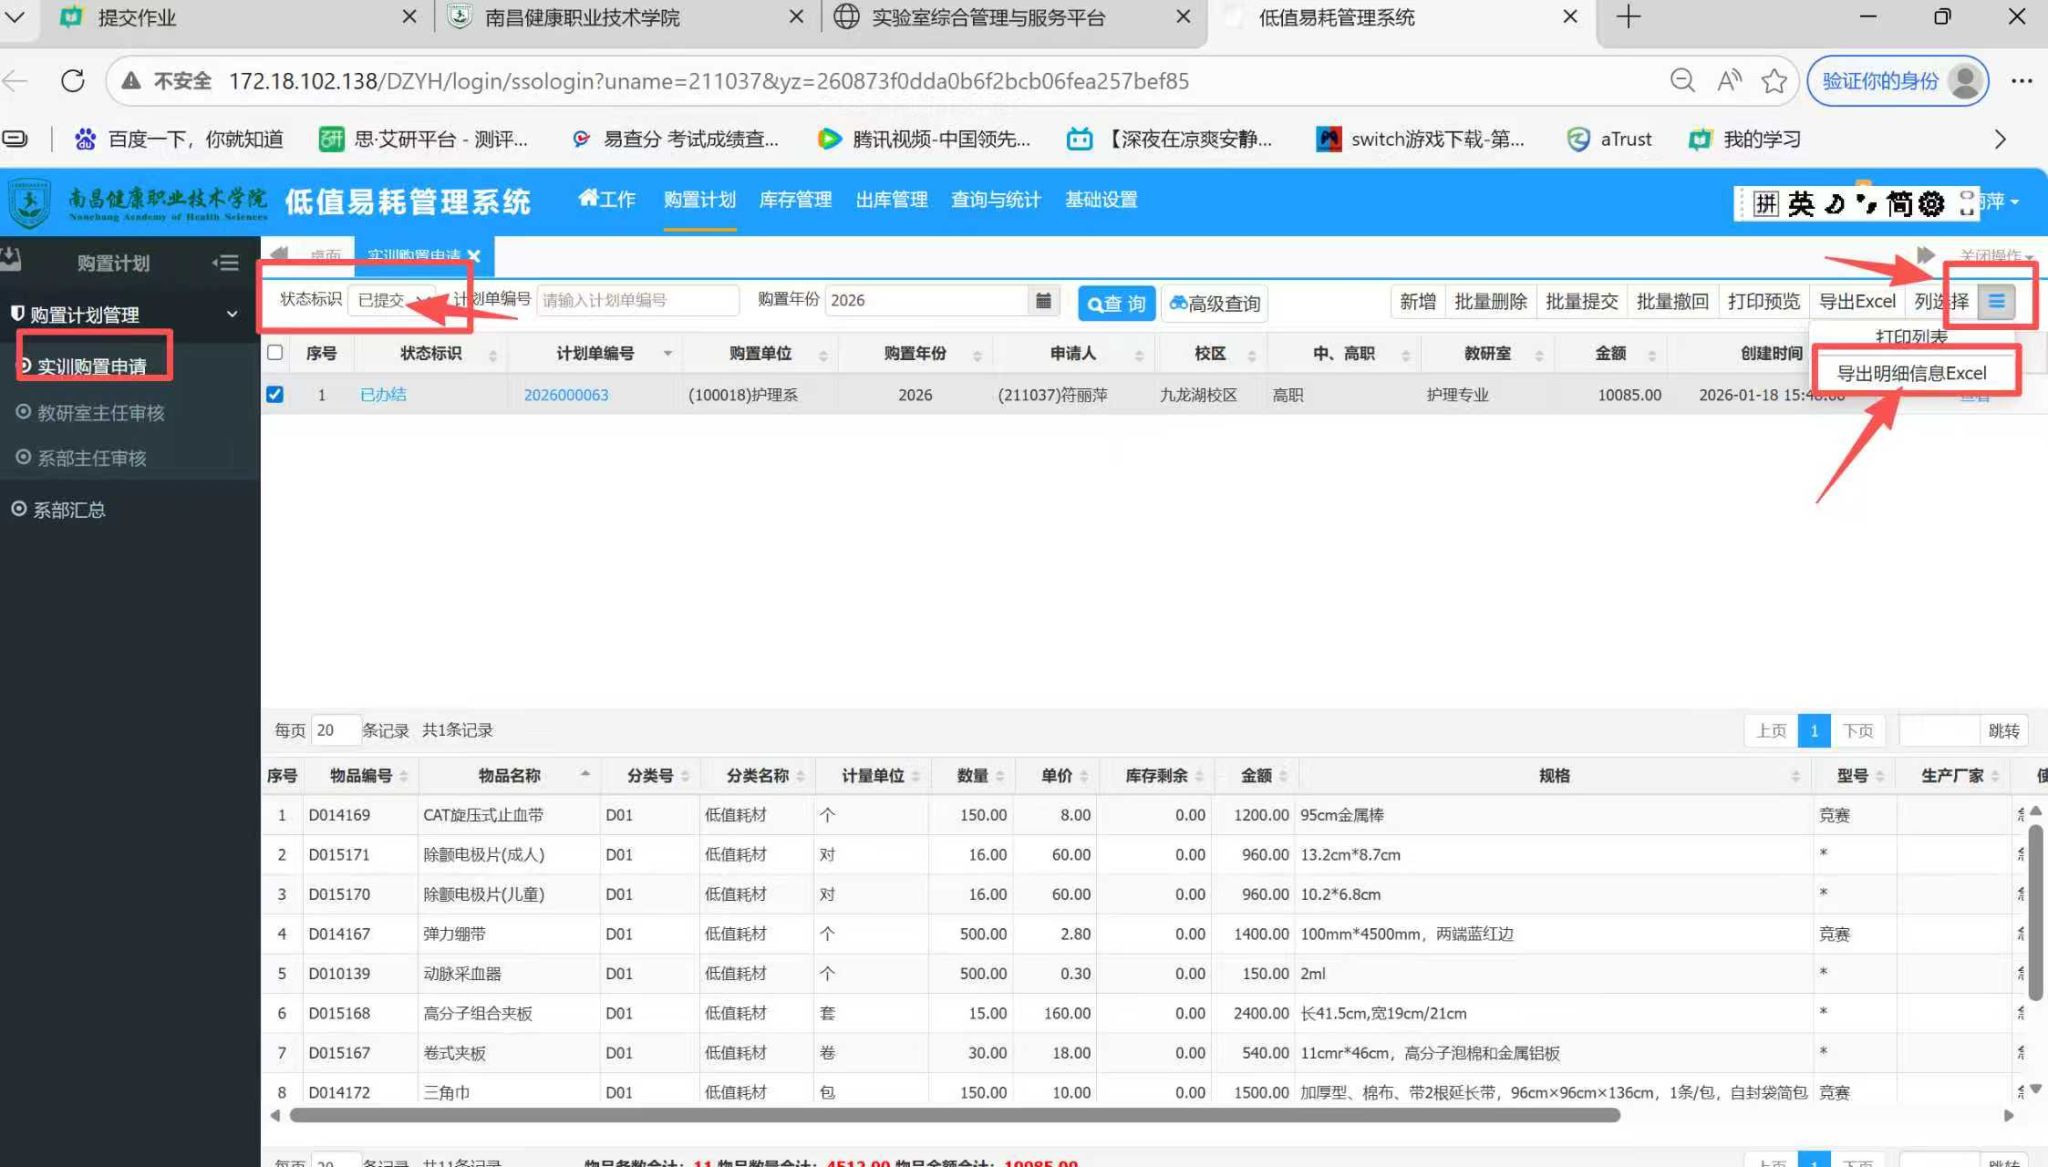Open plan number link 2026000063
Viewport: 2048px width, 1167px height.
566,395
